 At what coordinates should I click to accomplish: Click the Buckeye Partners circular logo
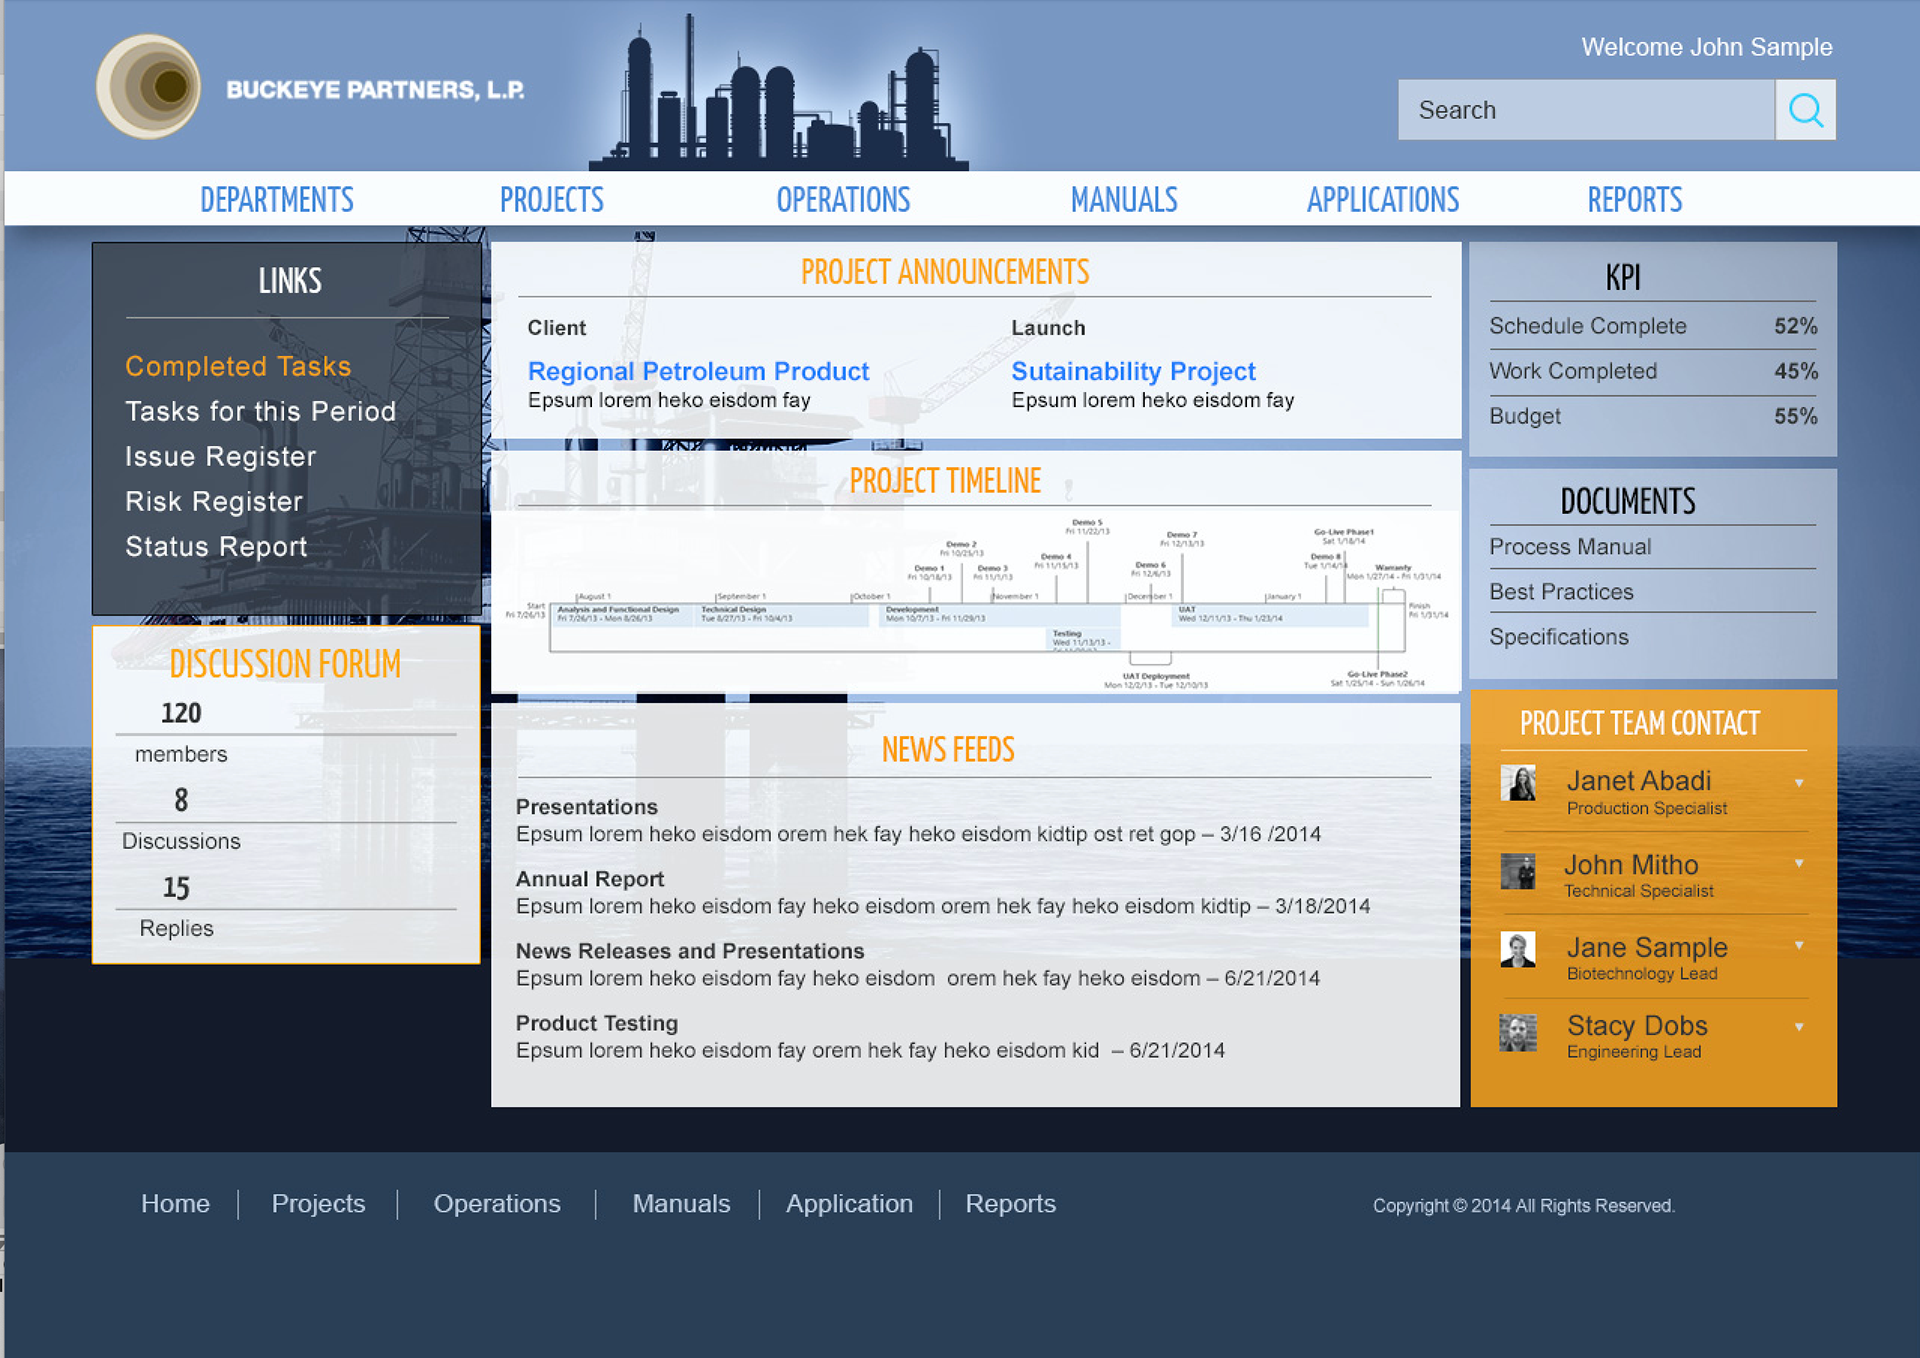point(148,87)
